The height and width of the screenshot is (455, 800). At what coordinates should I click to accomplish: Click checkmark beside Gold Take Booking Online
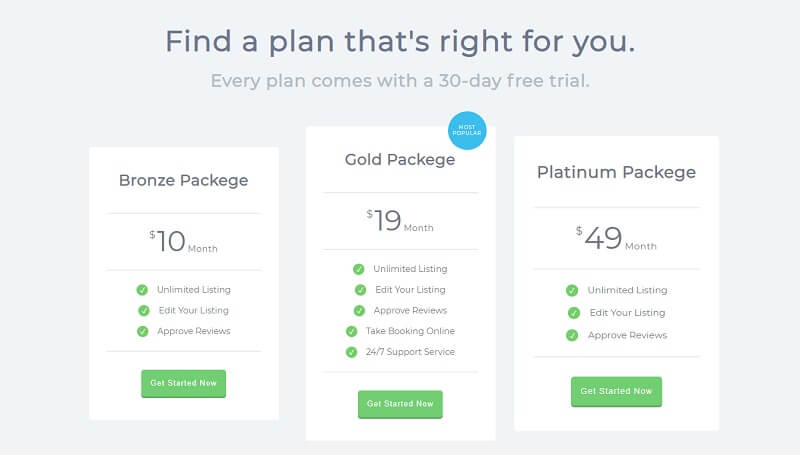[x=352, y=332]
